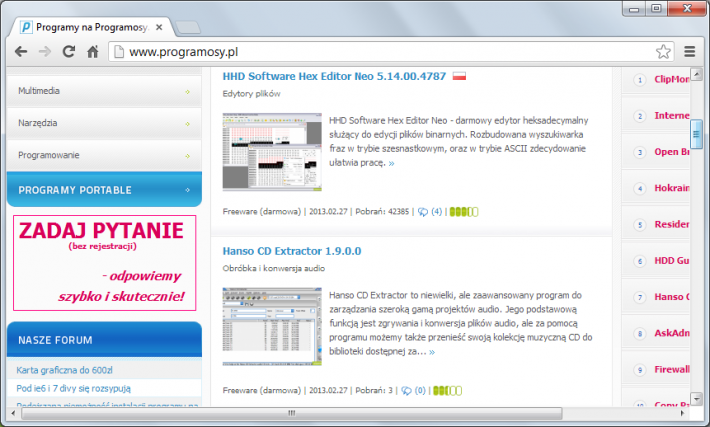This screenshot has width=710, height=427.
Task: Expand arrow next to Programowanie
Action: pos(187,156)
